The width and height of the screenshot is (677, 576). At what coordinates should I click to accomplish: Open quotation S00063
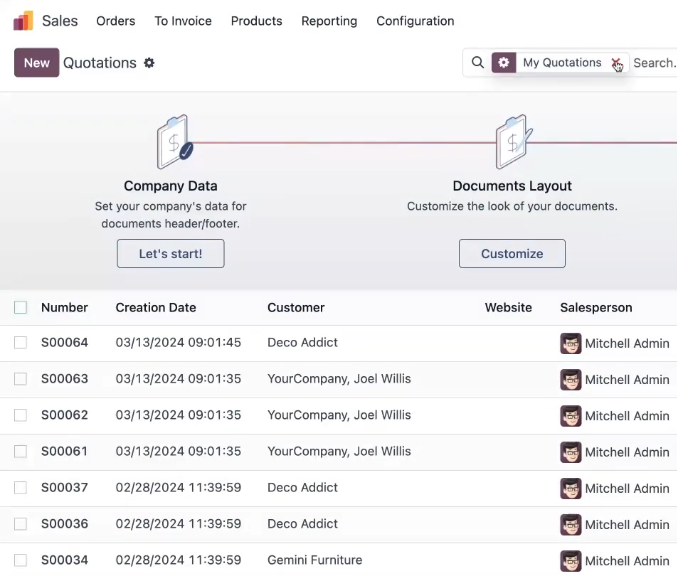point(65,379)
